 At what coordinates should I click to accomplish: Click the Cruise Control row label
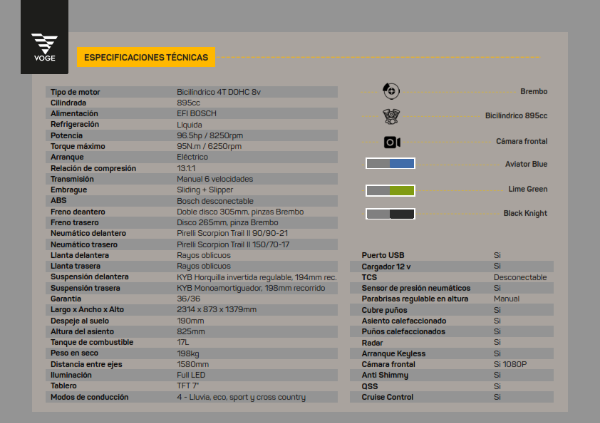[x=387, y=397]
